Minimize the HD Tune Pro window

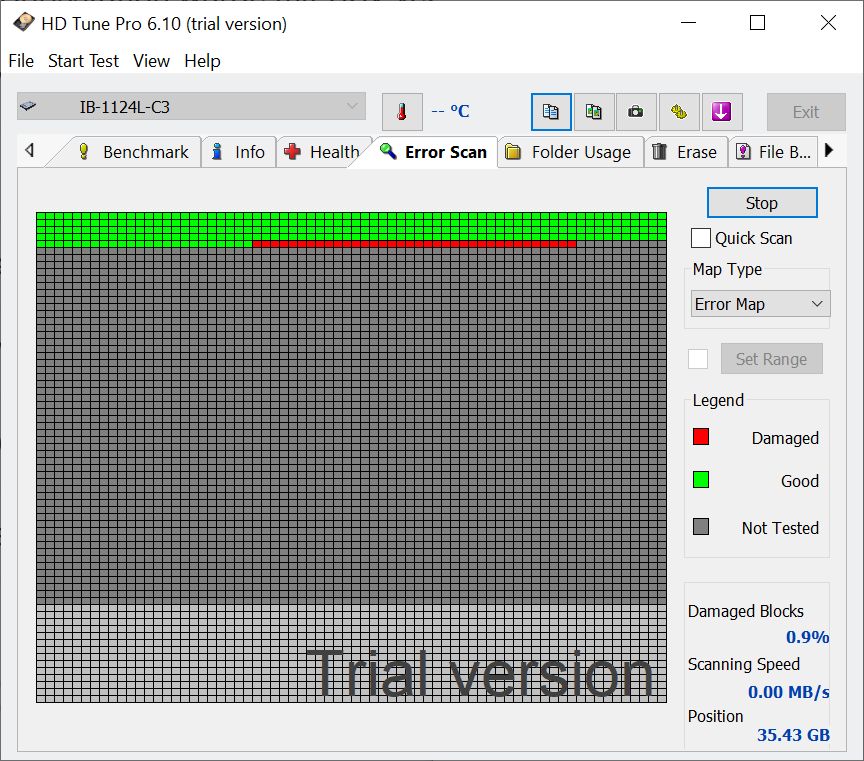click(689, 23)
